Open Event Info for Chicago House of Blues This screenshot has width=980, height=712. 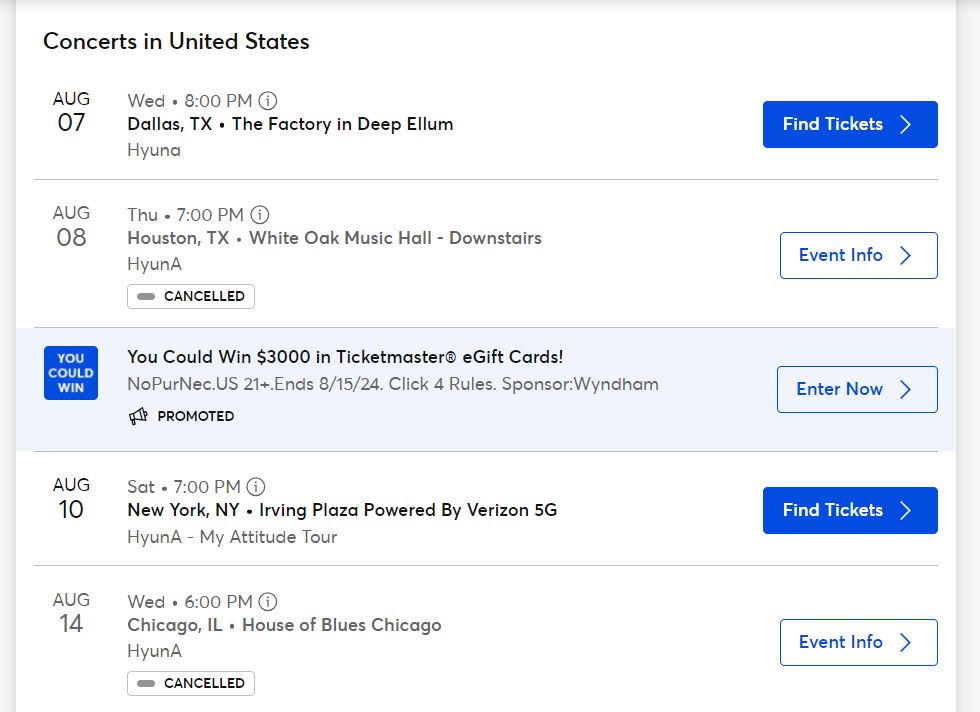[858, 642]
